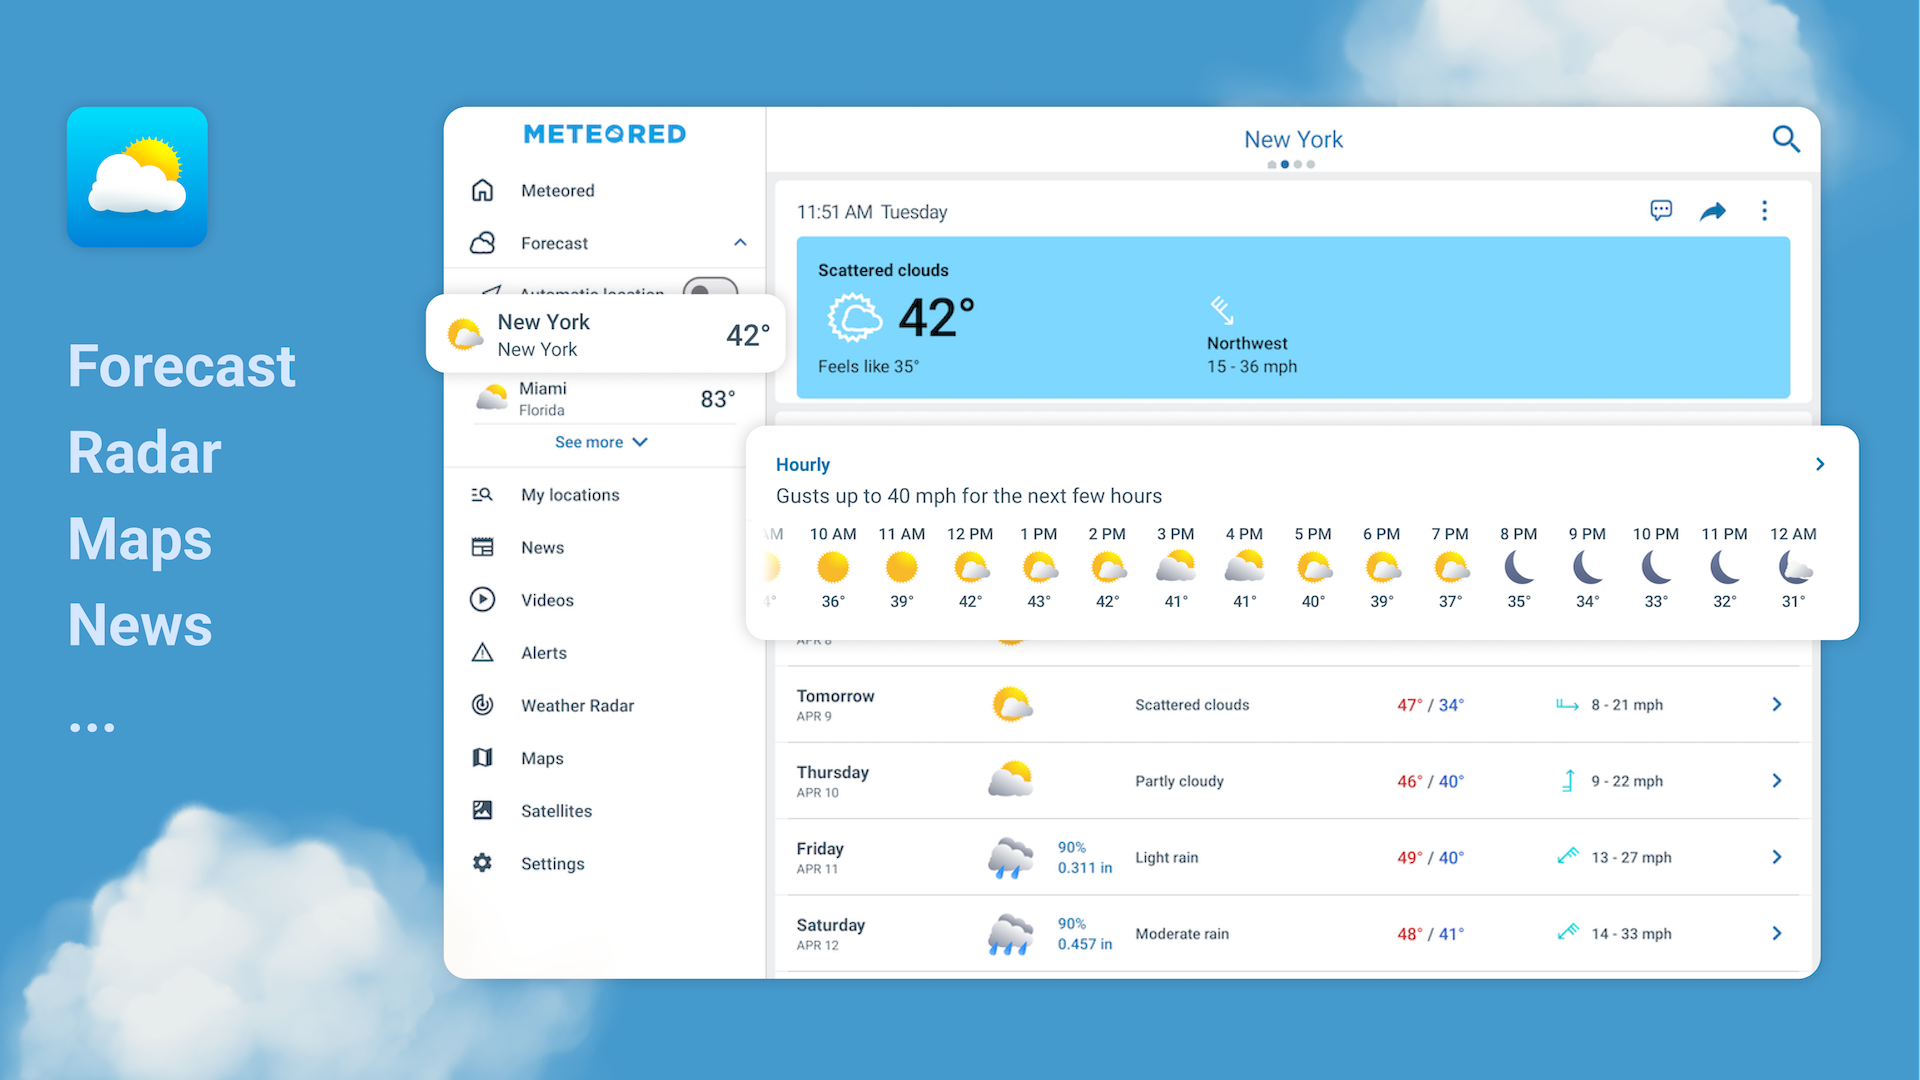Click the Weather Radar icon
Viewport: 1920px width, 1080px height.
coord(483,705)
